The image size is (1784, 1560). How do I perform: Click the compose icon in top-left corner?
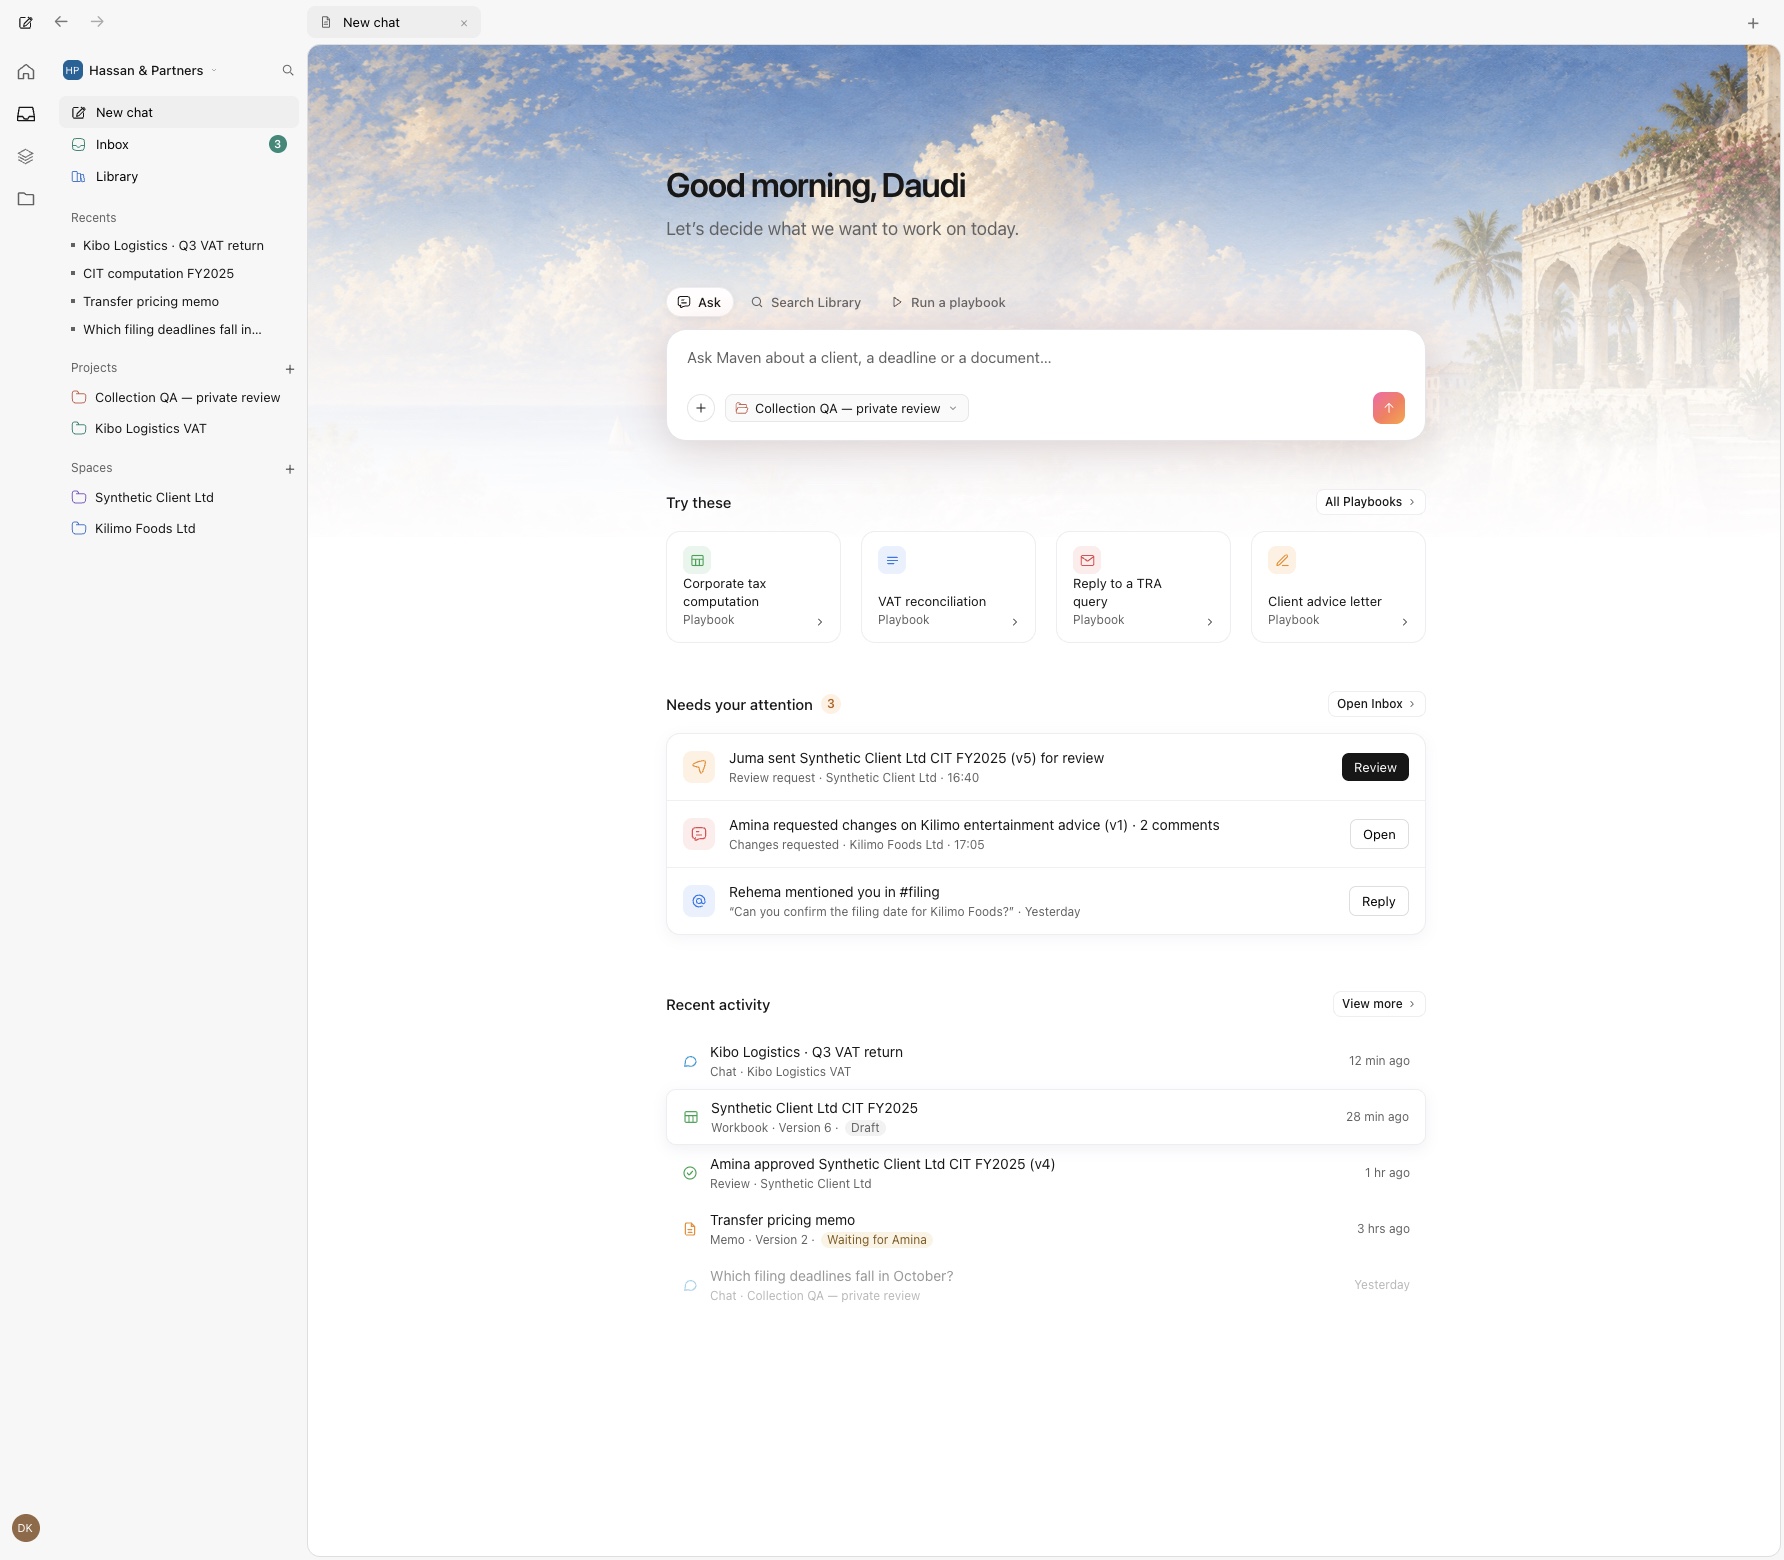pyautogui.click(x=26, y=22)
